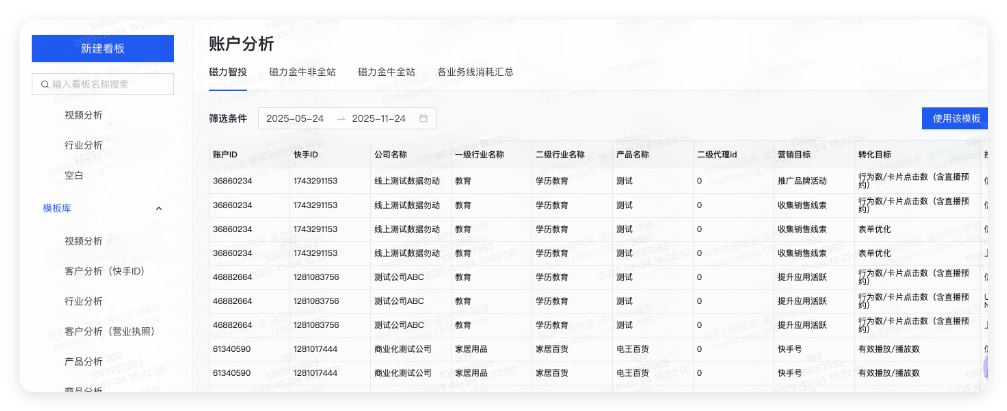Open 模板库 section label
This screenshot has height=411, width=1007.
[x=57, y=208]
